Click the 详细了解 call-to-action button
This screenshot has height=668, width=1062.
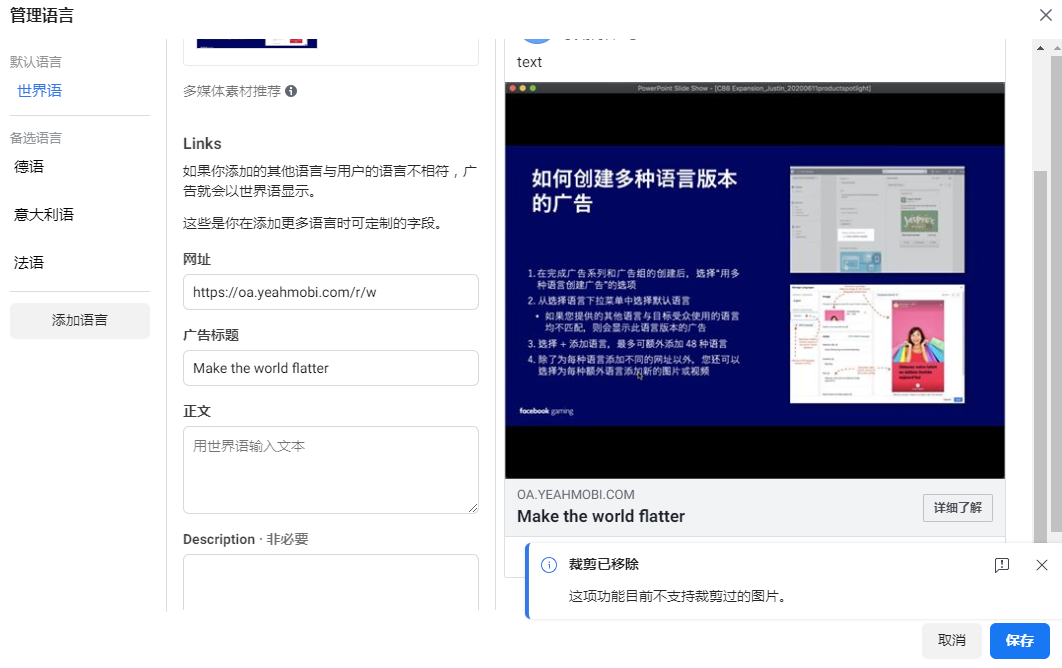point(957,508)
